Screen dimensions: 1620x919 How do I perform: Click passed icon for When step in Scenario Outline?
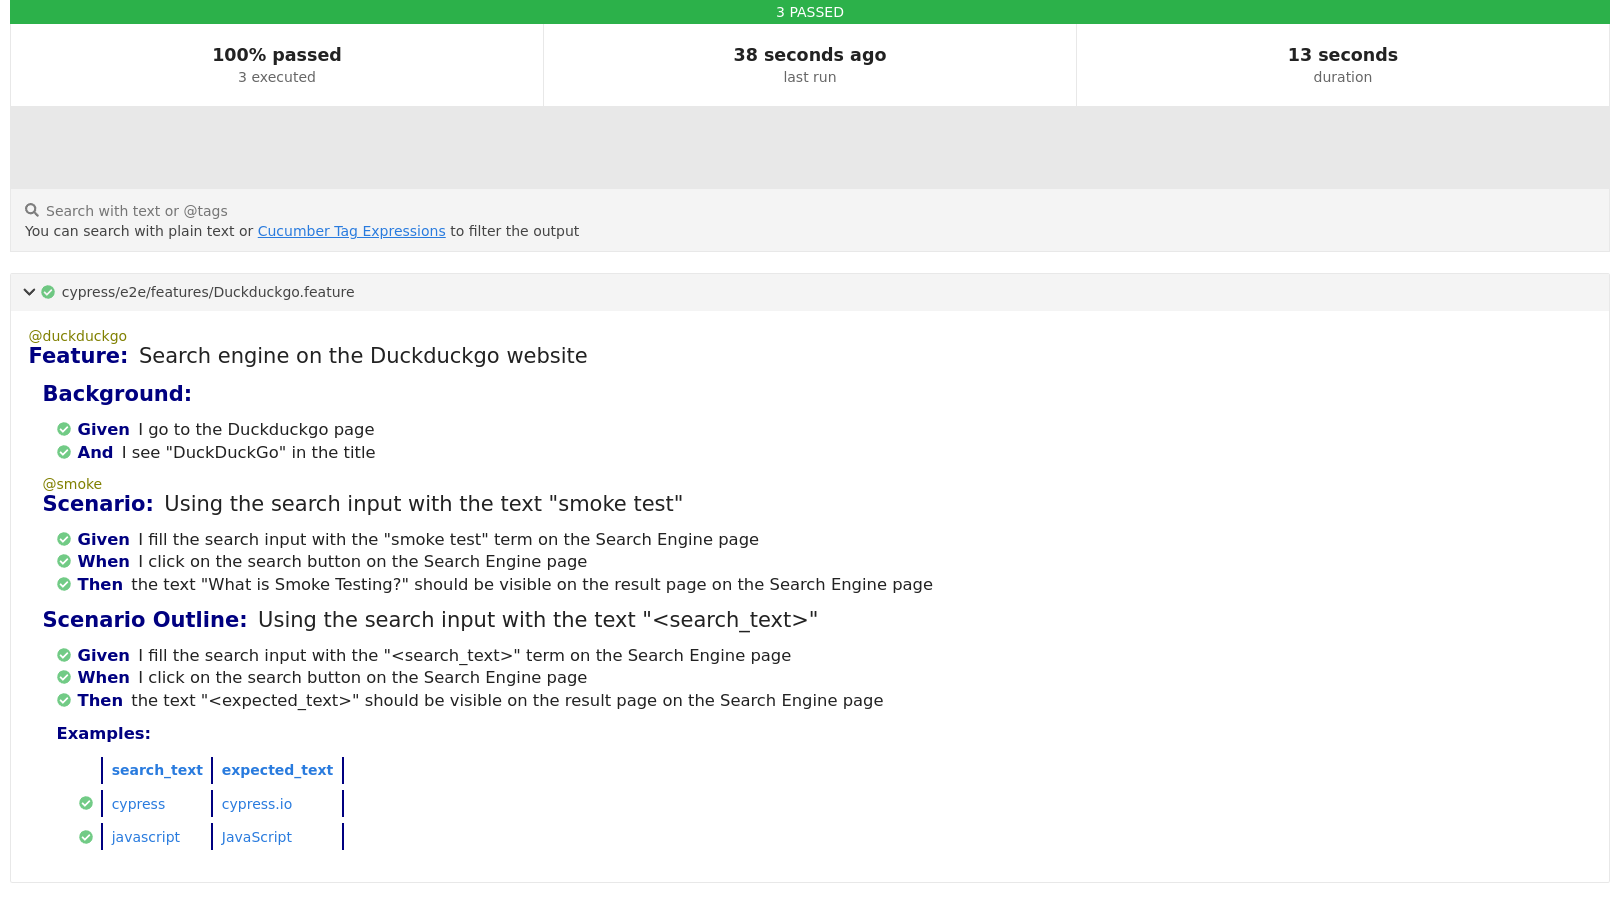[x=64, y=677]
